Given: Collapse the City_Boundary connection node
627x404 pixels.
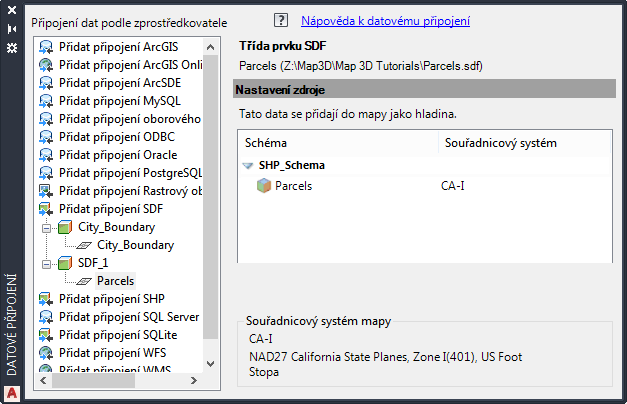Looking at the screenshot, I should click(x=46, y=228).
